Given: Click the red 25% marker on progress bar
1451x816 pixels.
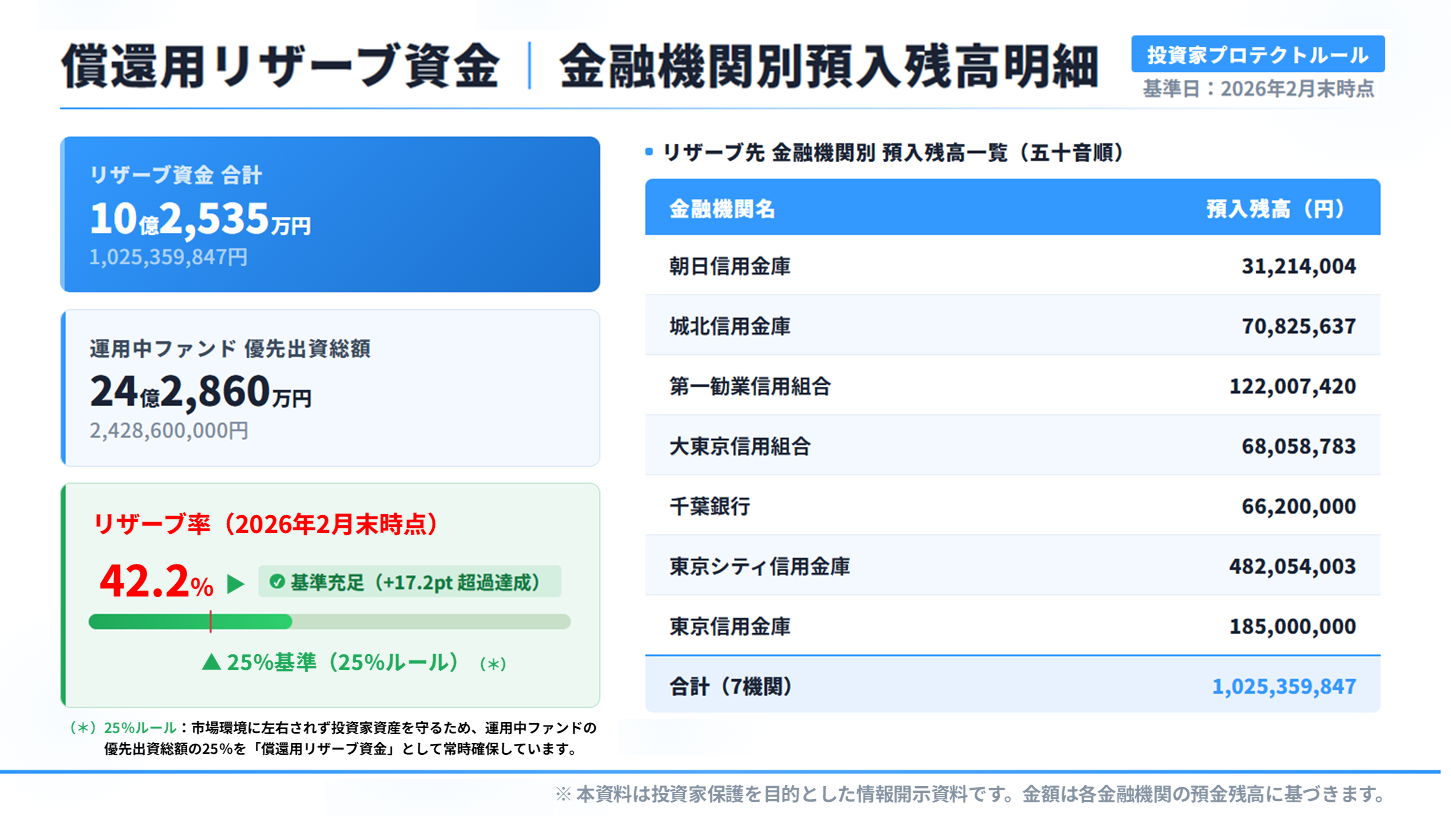Looking at the screenshot, I should tap(210, 621).
